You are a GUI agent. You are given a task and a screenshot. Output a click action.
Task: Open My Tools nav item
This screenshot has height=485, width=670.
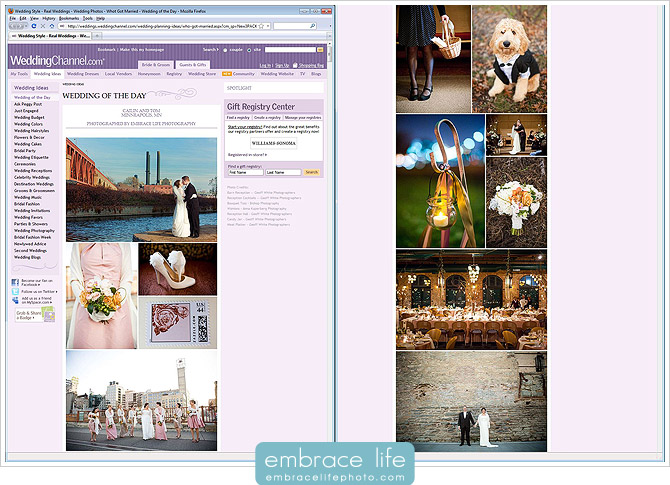19,74
